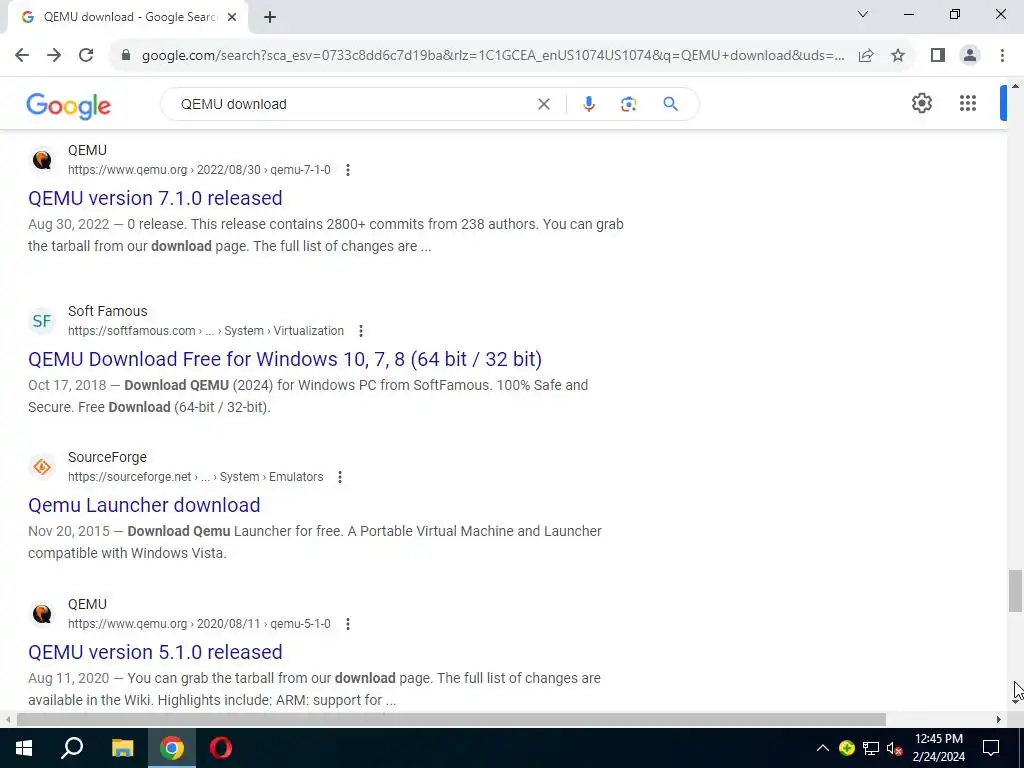Clear the search box with the X

[543, 104]
